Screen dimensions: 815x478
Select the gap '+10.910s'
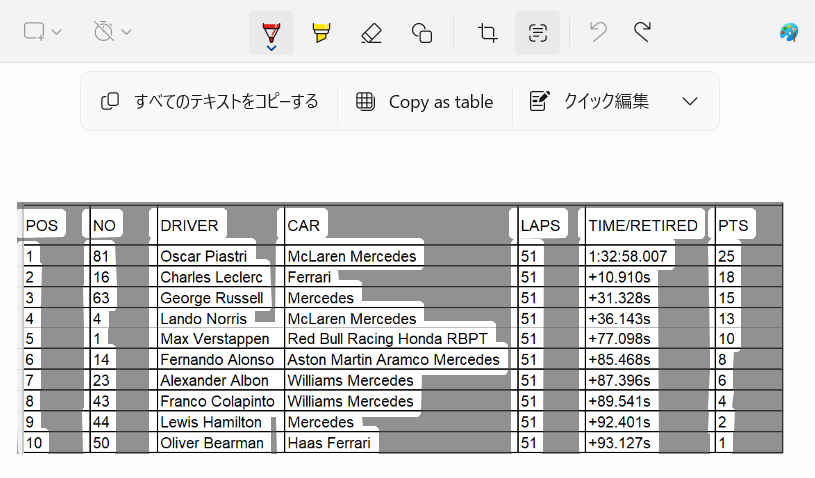[x=620, y=277]
